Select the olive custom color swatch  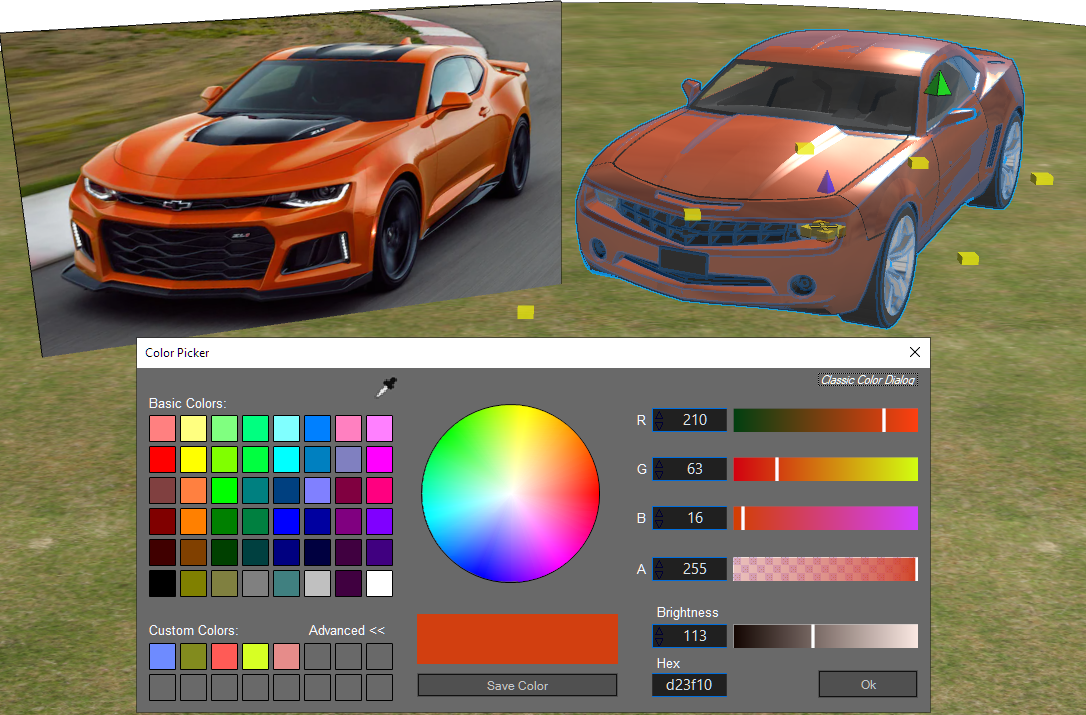click(193, 656)
